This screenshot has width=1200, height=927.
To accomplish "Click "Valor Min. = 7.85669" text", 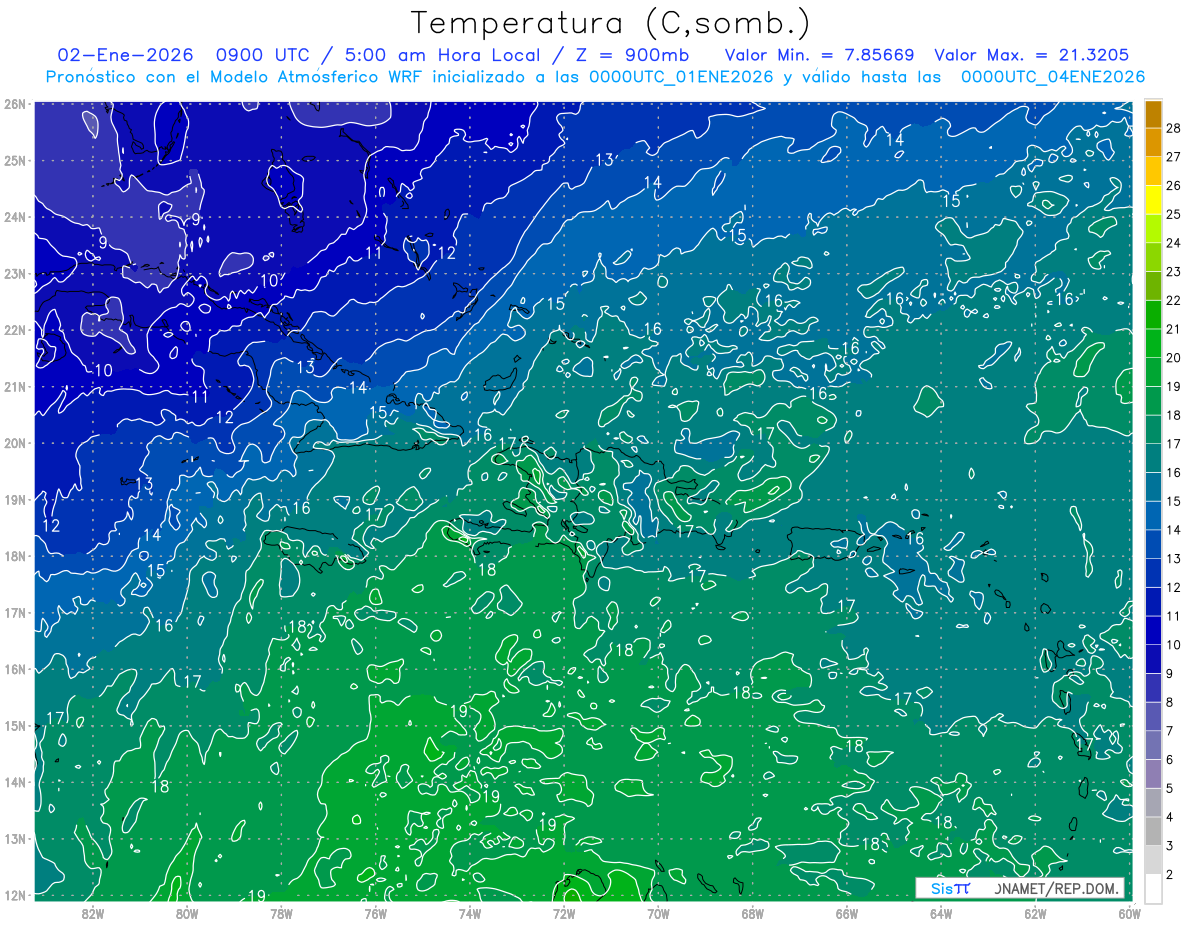I will [820, 55].
